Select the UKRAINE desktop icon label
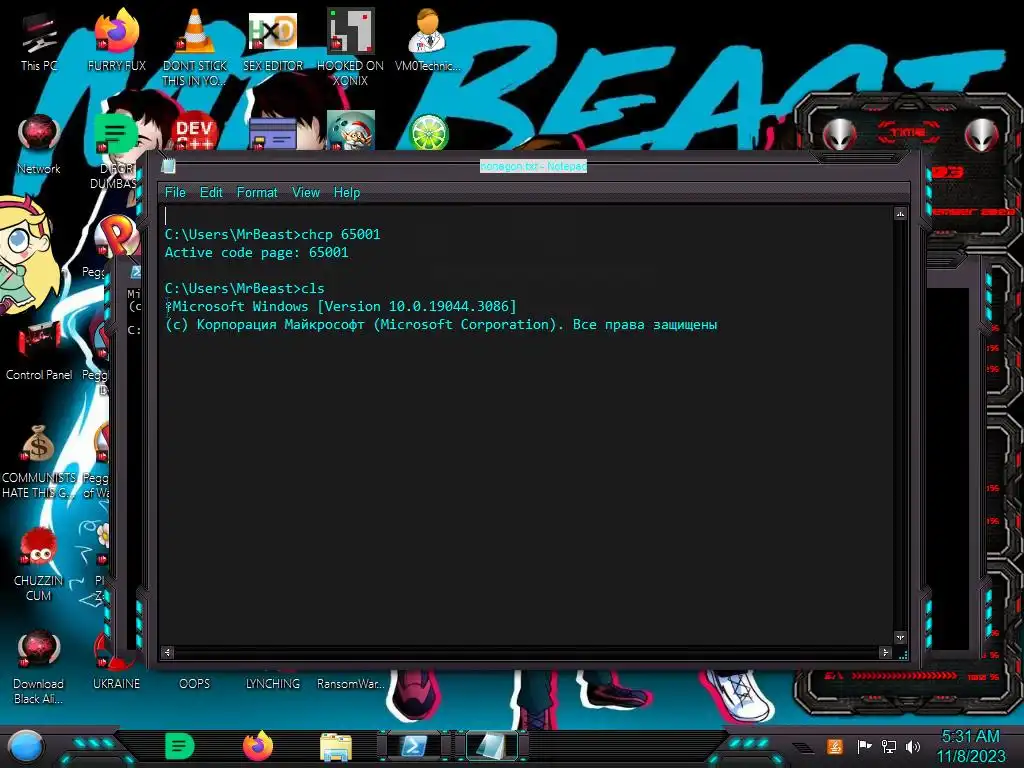 (116, 684)
